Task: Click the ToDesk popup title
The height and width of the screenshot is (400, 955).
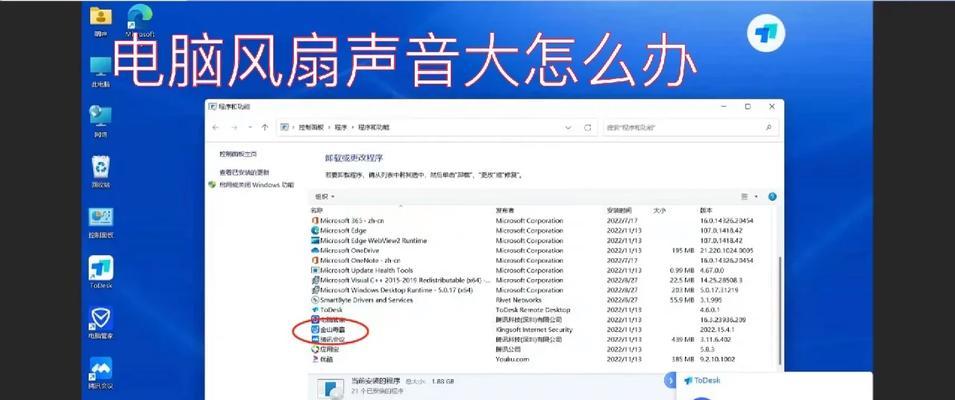Action: (x=707, y=381)
